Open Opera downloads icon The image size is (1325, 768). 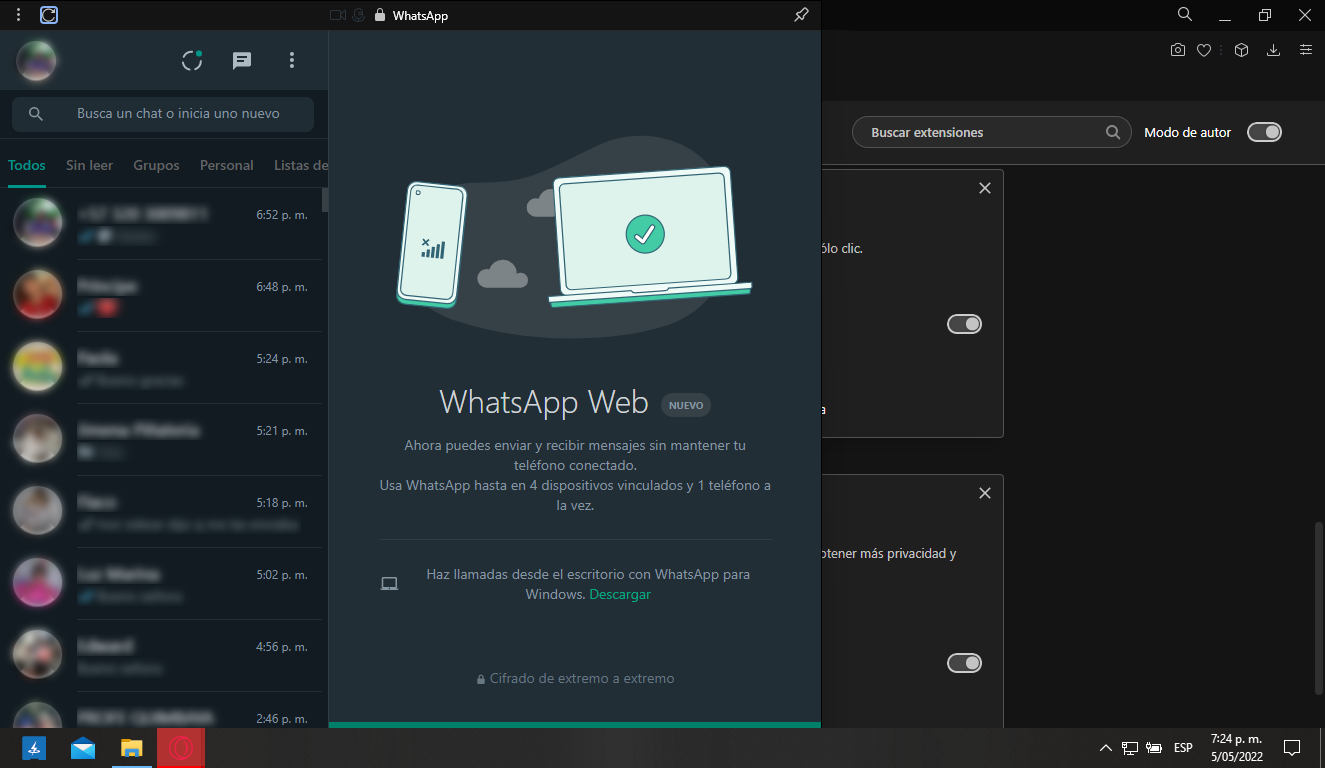pyautogui.click(x=1273, y=50)
